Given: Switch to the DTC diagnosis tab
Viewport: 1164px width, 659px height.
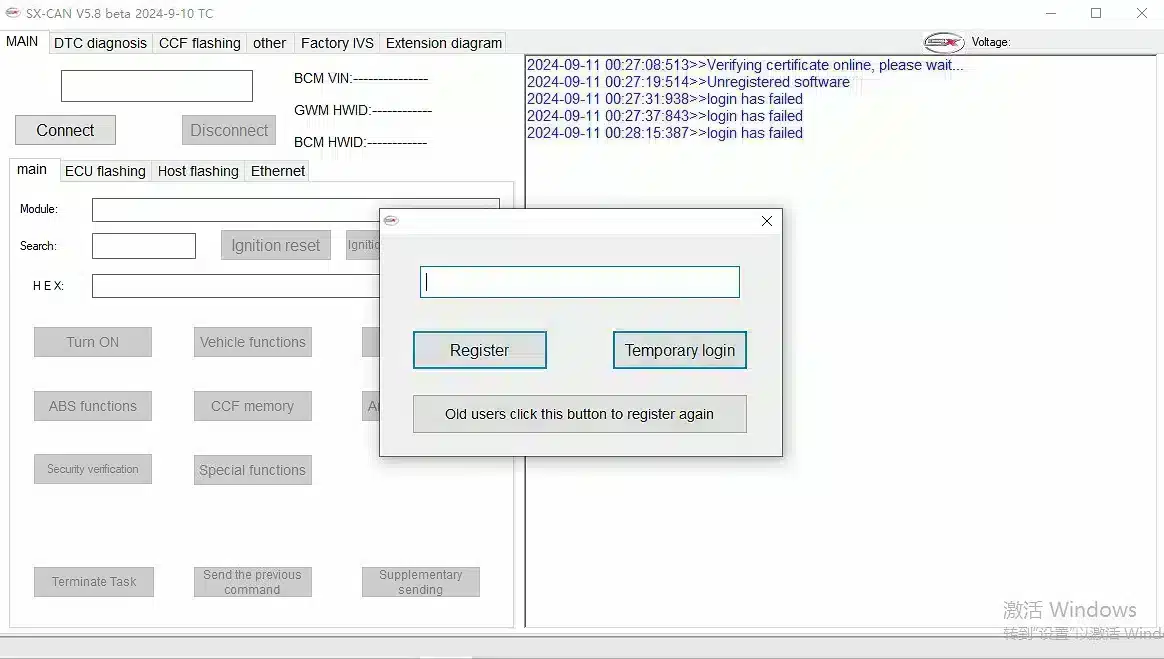Looking at the screenshot, I should tap(100, 43).
